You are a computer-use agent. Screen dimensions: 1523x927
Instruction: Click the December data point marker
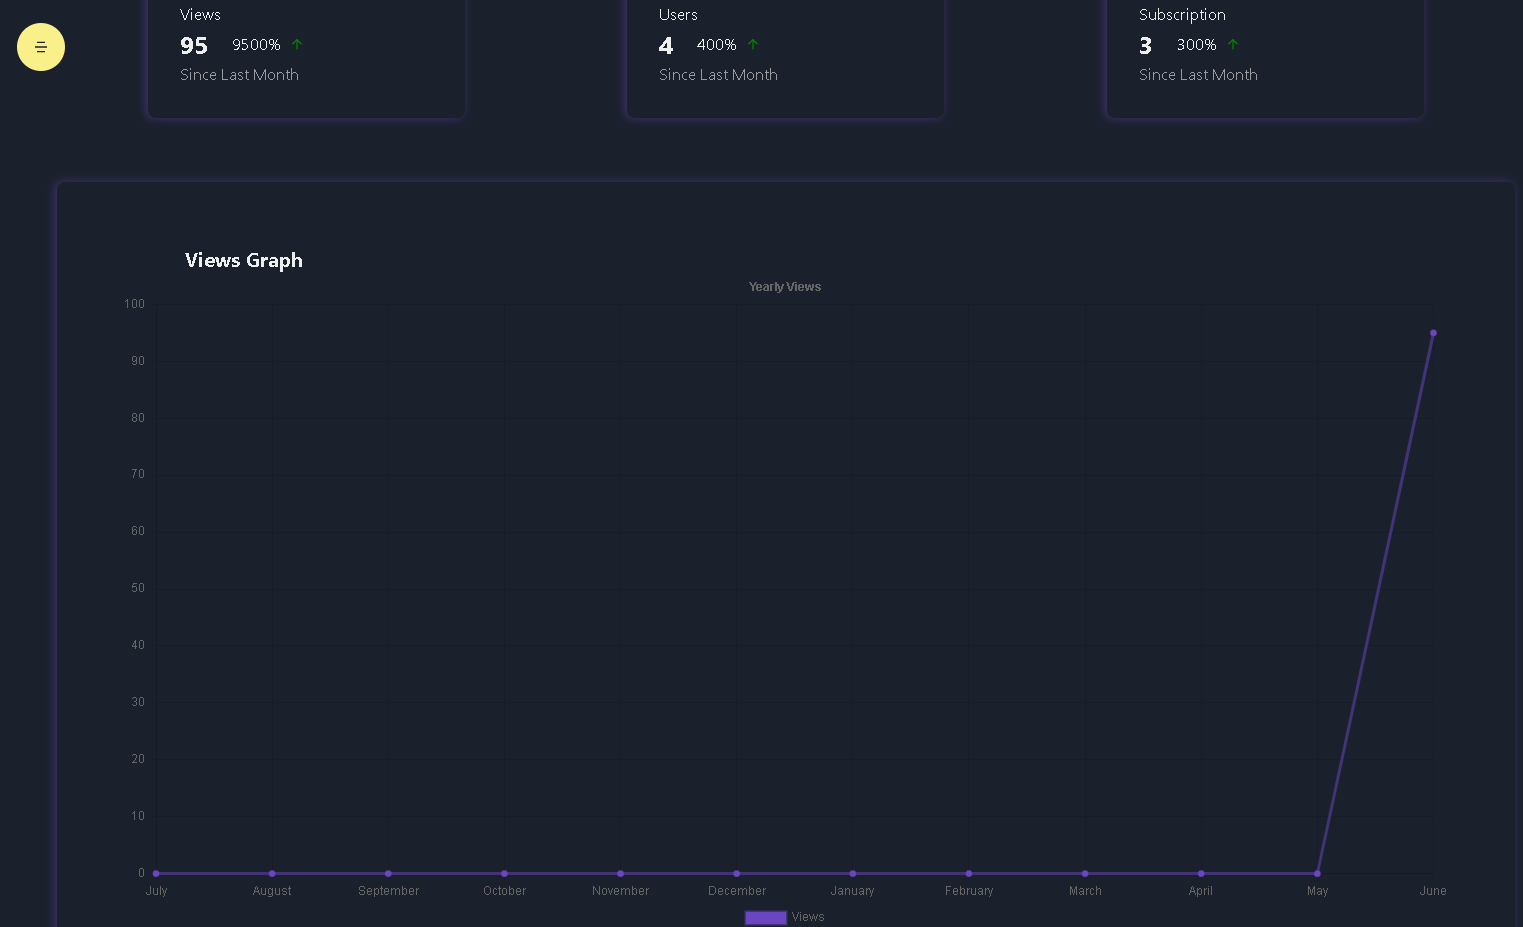tap(737, 873)
